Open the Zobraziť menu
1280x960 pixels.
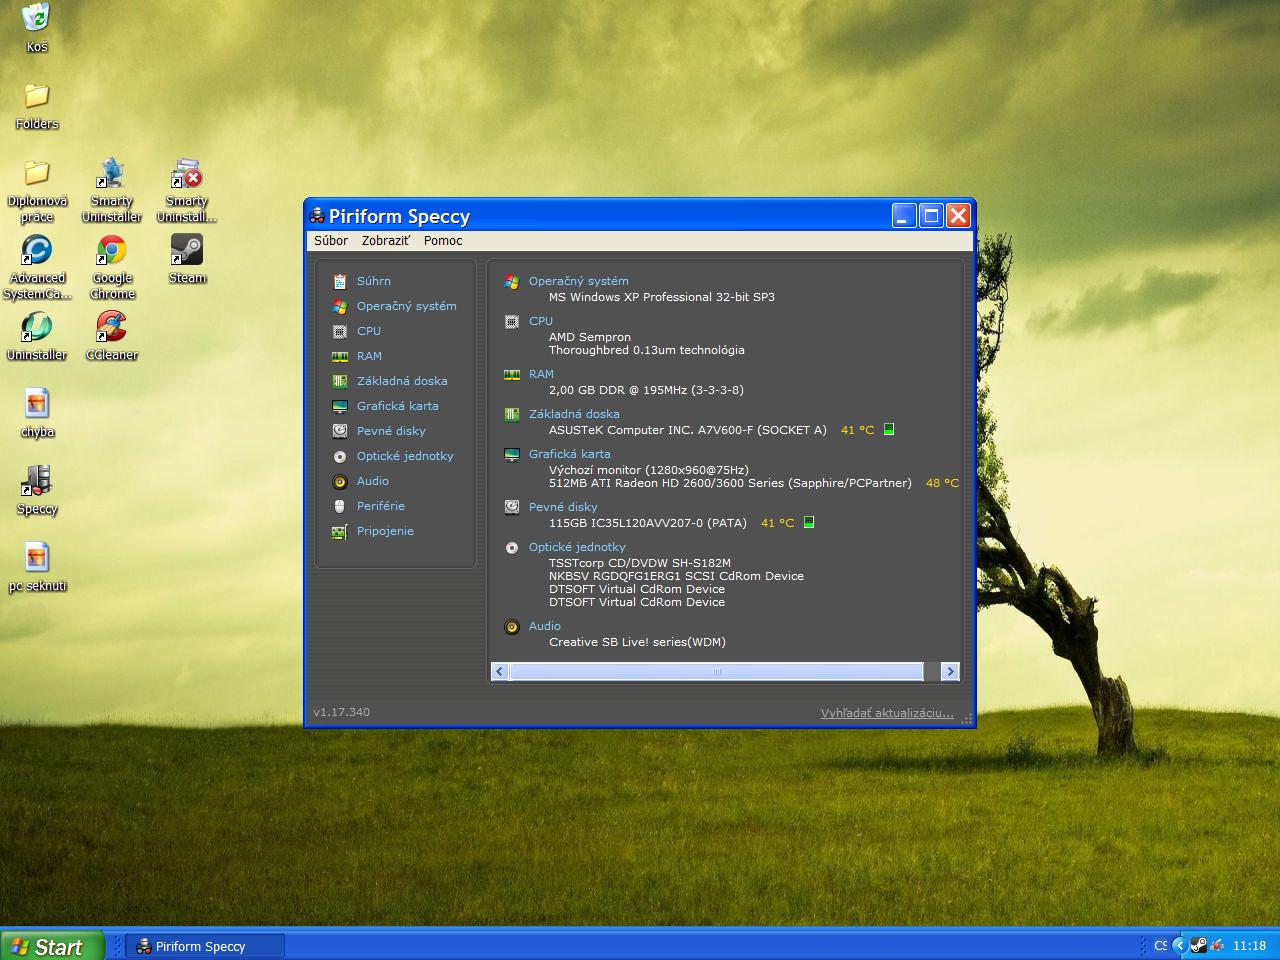point(386,240)
